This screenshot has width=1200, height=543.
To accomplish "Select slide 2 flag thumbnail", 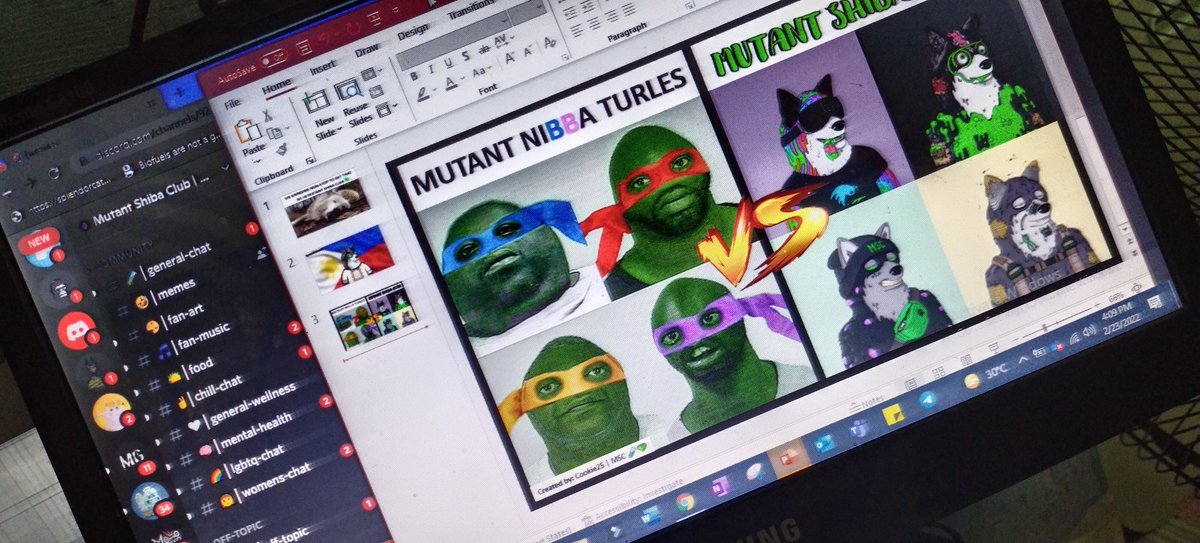I will (348, 259).
